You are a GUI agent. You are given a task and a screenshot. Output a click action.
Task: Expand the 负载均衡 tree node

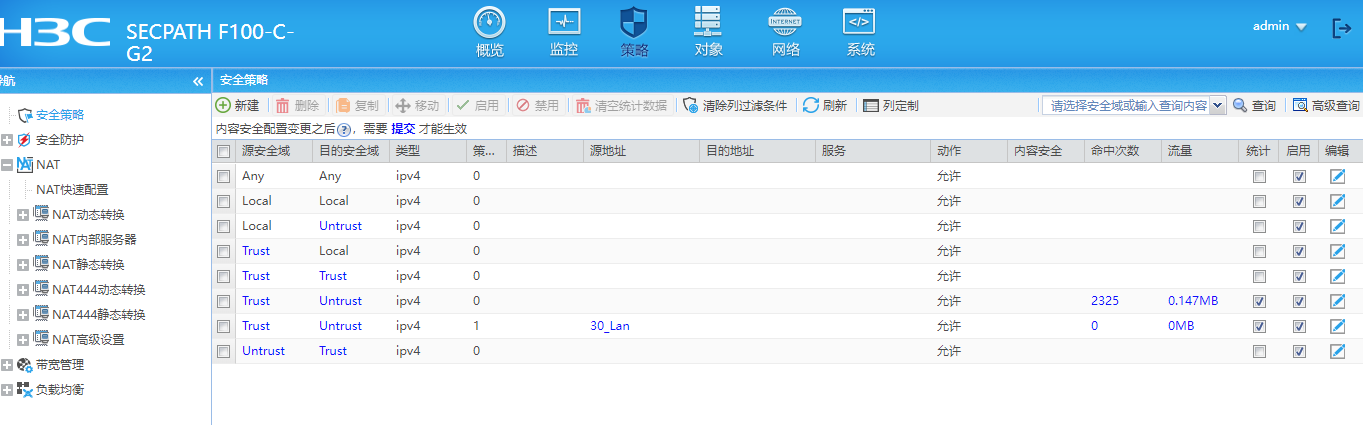[x=7, y=390]
